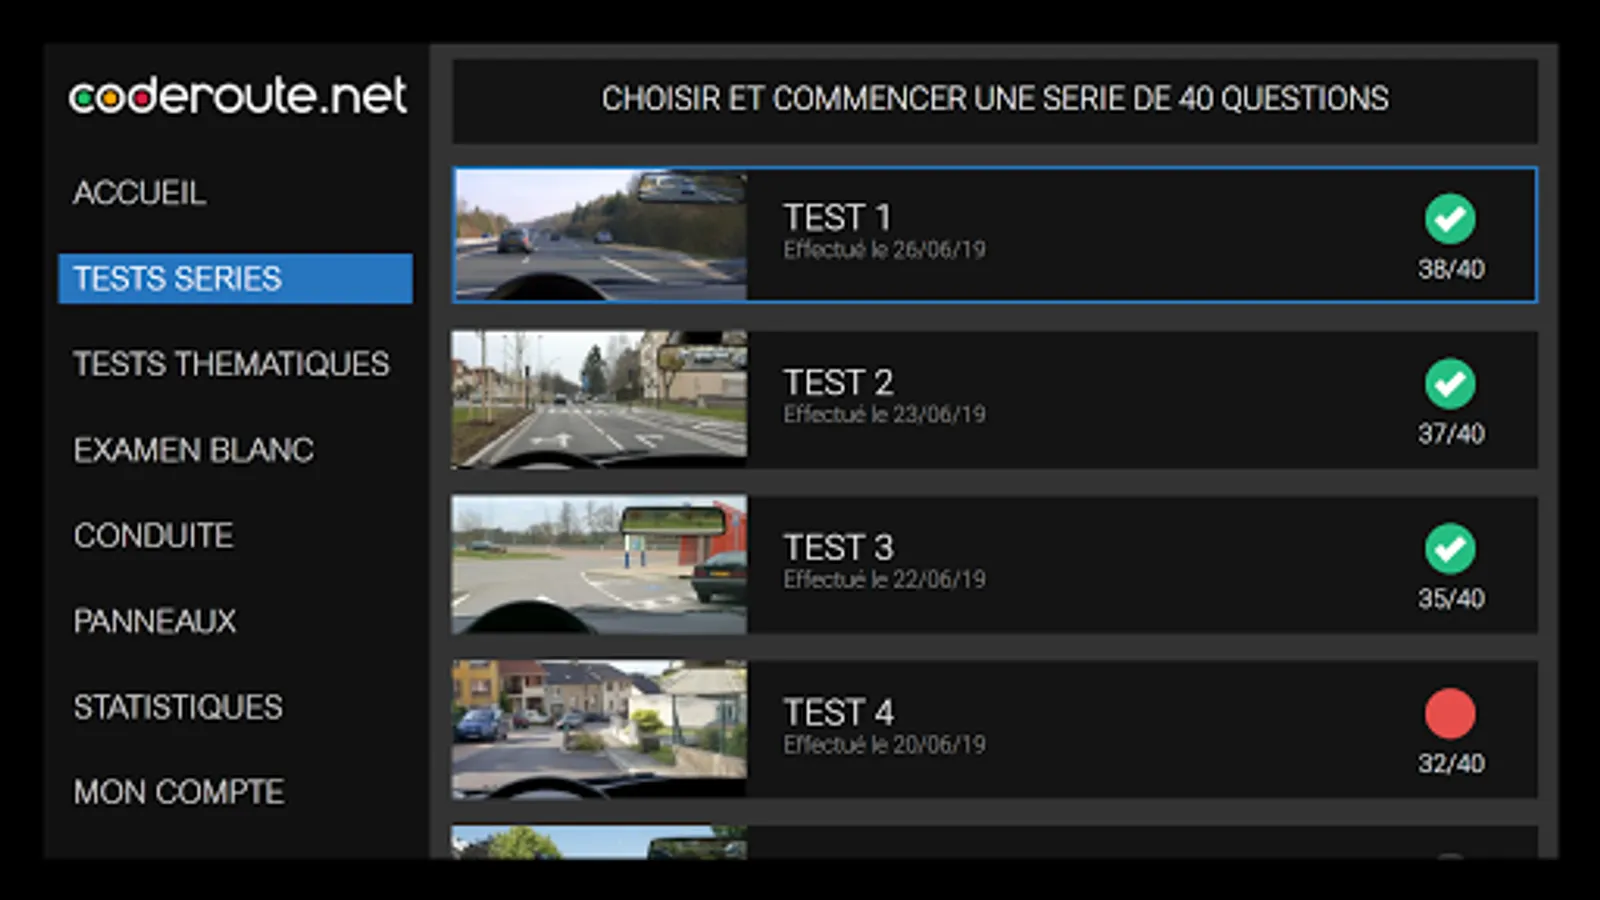
Task: Go to the Accueil menu item
Action: click(x=140, y=192)
